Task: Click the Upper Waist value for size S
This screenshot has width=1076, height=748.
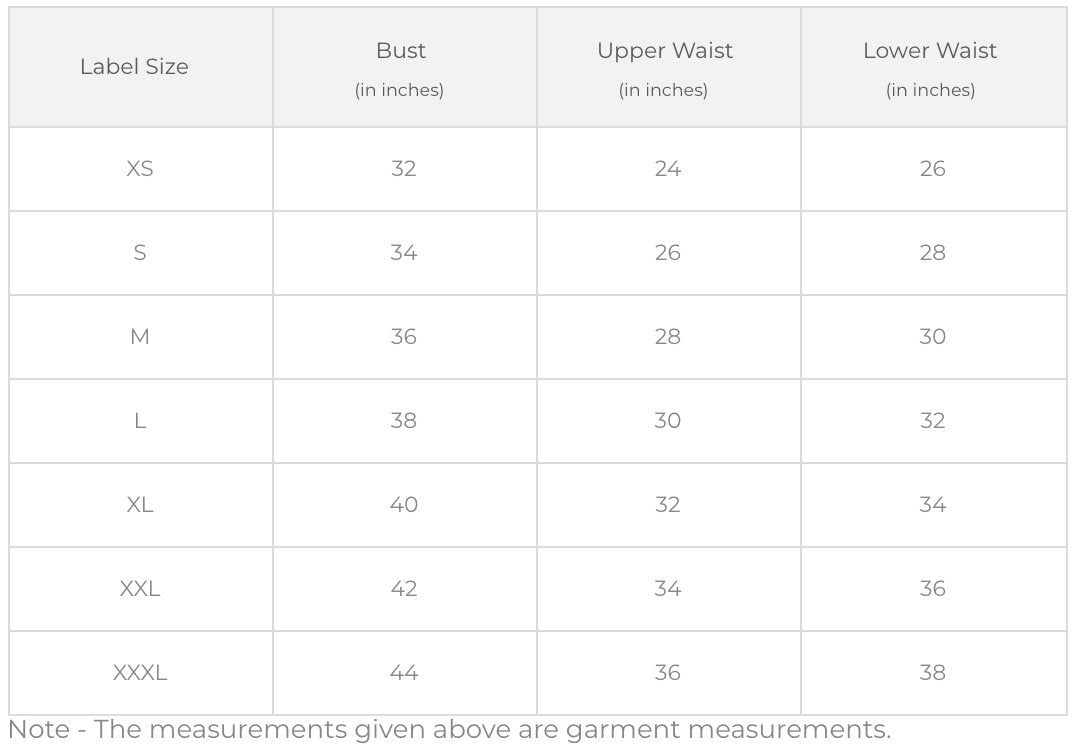Action: pos(668,253)
